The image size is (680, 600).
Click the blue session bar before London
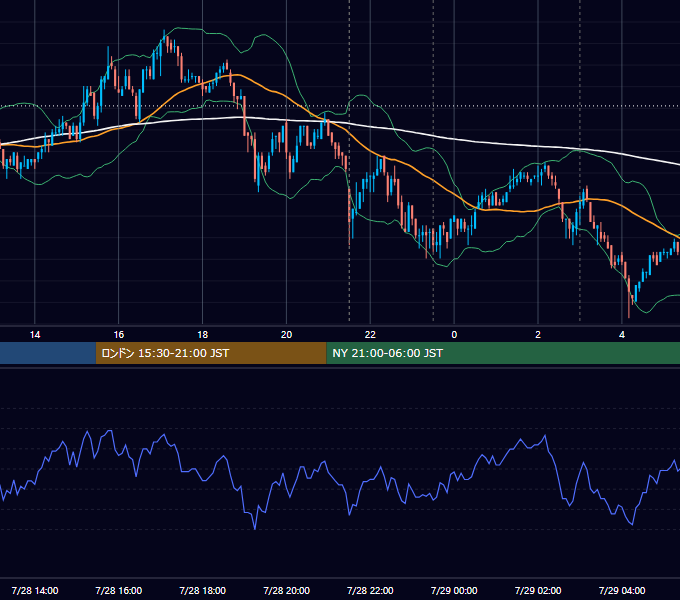pos(48,353)
